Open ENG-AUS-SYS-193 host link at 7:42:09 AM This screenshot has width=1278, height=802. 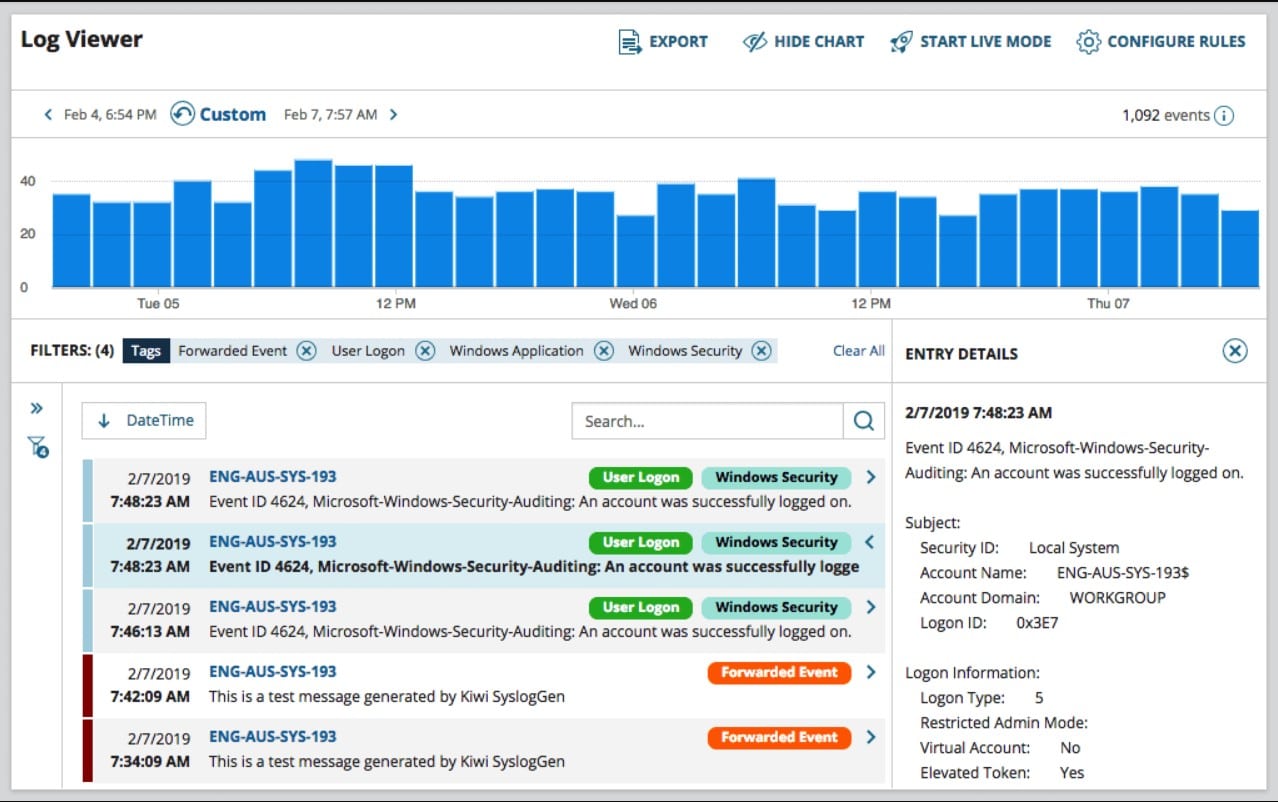click(273, 672)
